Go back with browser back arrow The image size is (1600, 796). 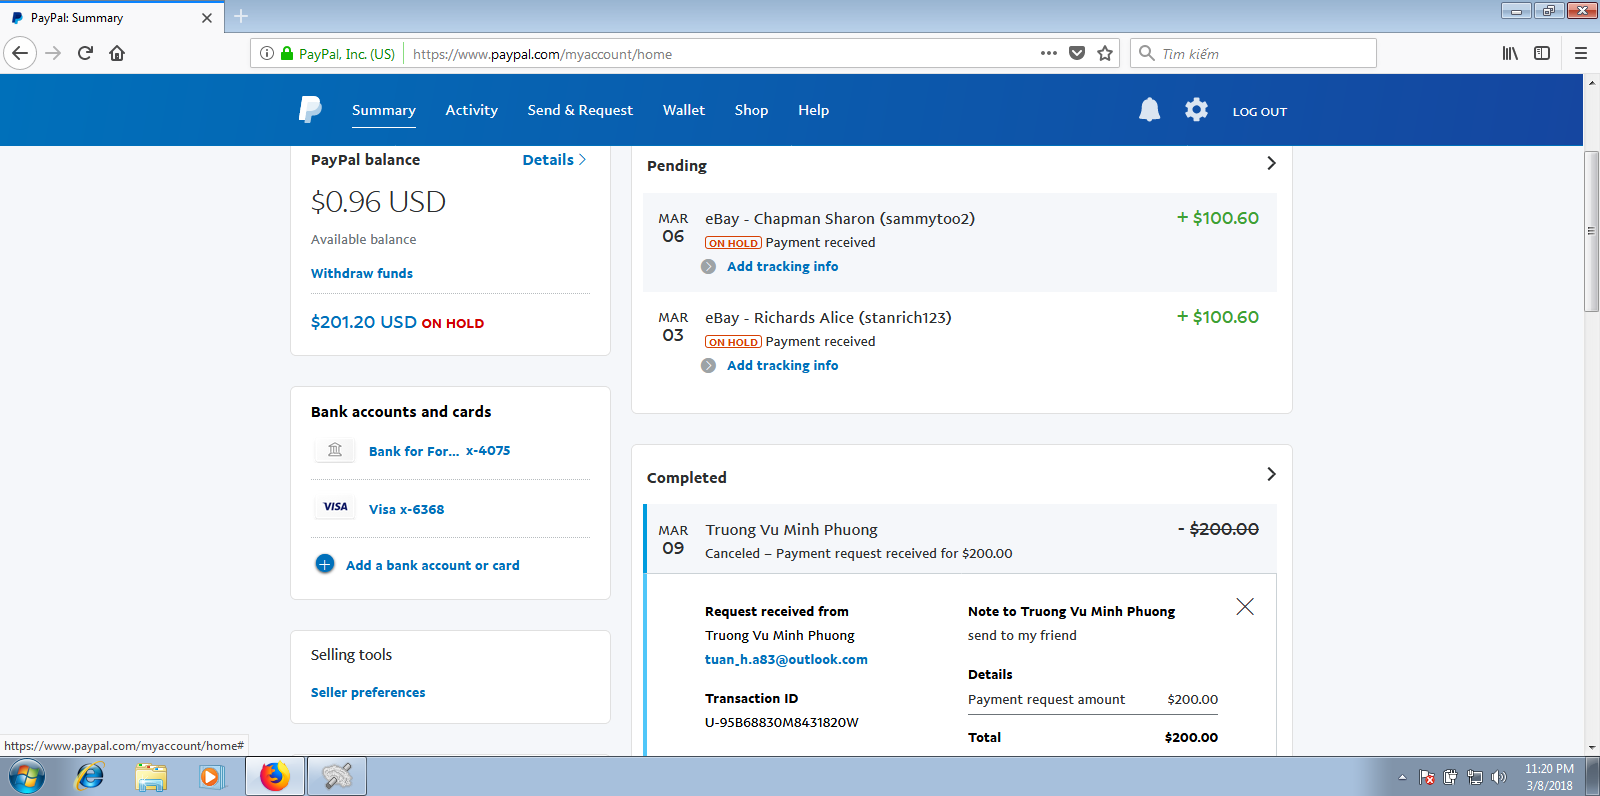(x=20, y=53)
